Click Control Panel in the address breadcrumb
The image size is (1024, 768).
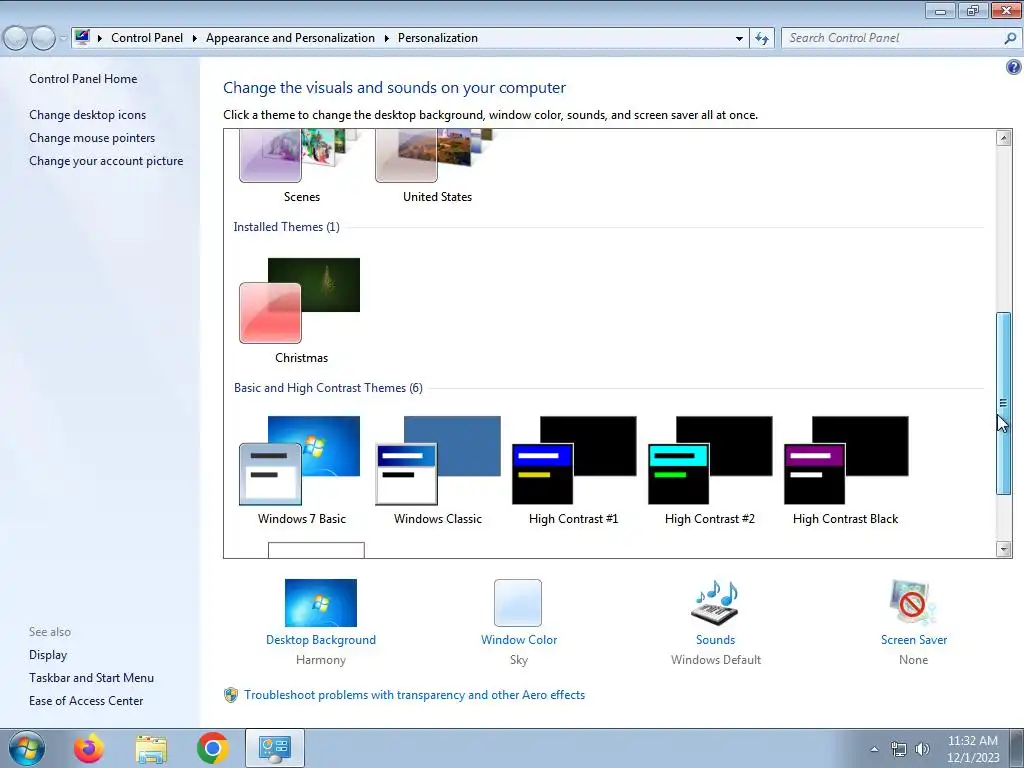tap(147, 38)
